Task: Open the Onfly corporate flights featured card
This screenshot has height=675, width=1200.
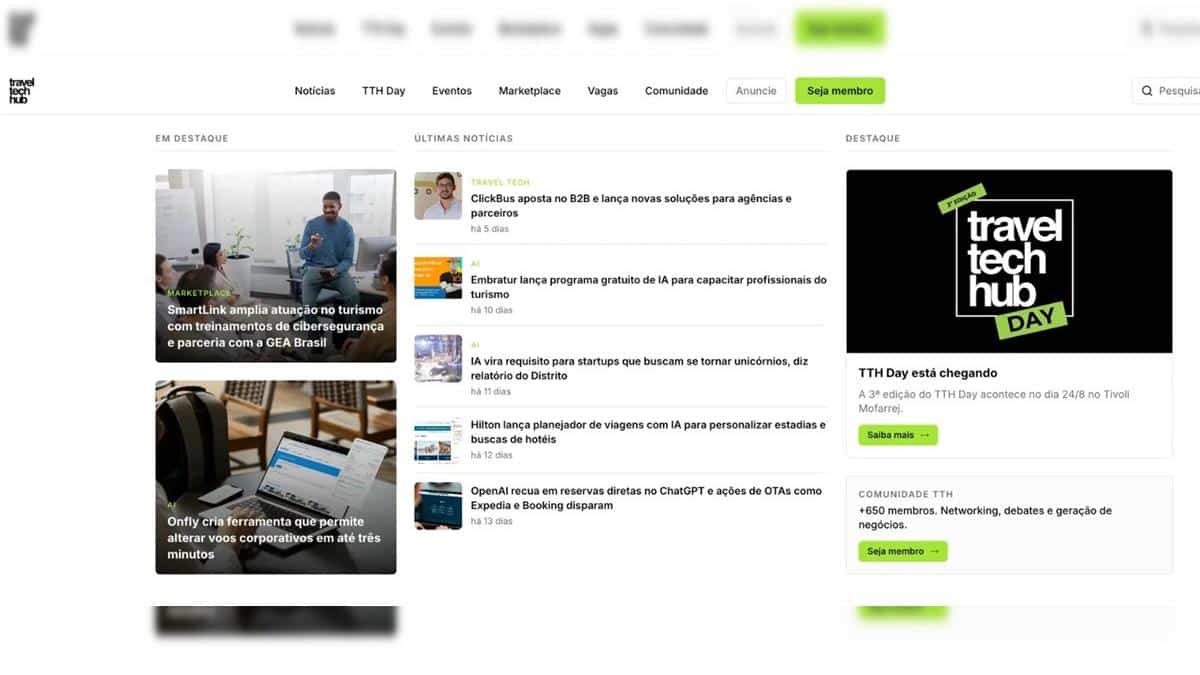Action: [x=275, y=537]
